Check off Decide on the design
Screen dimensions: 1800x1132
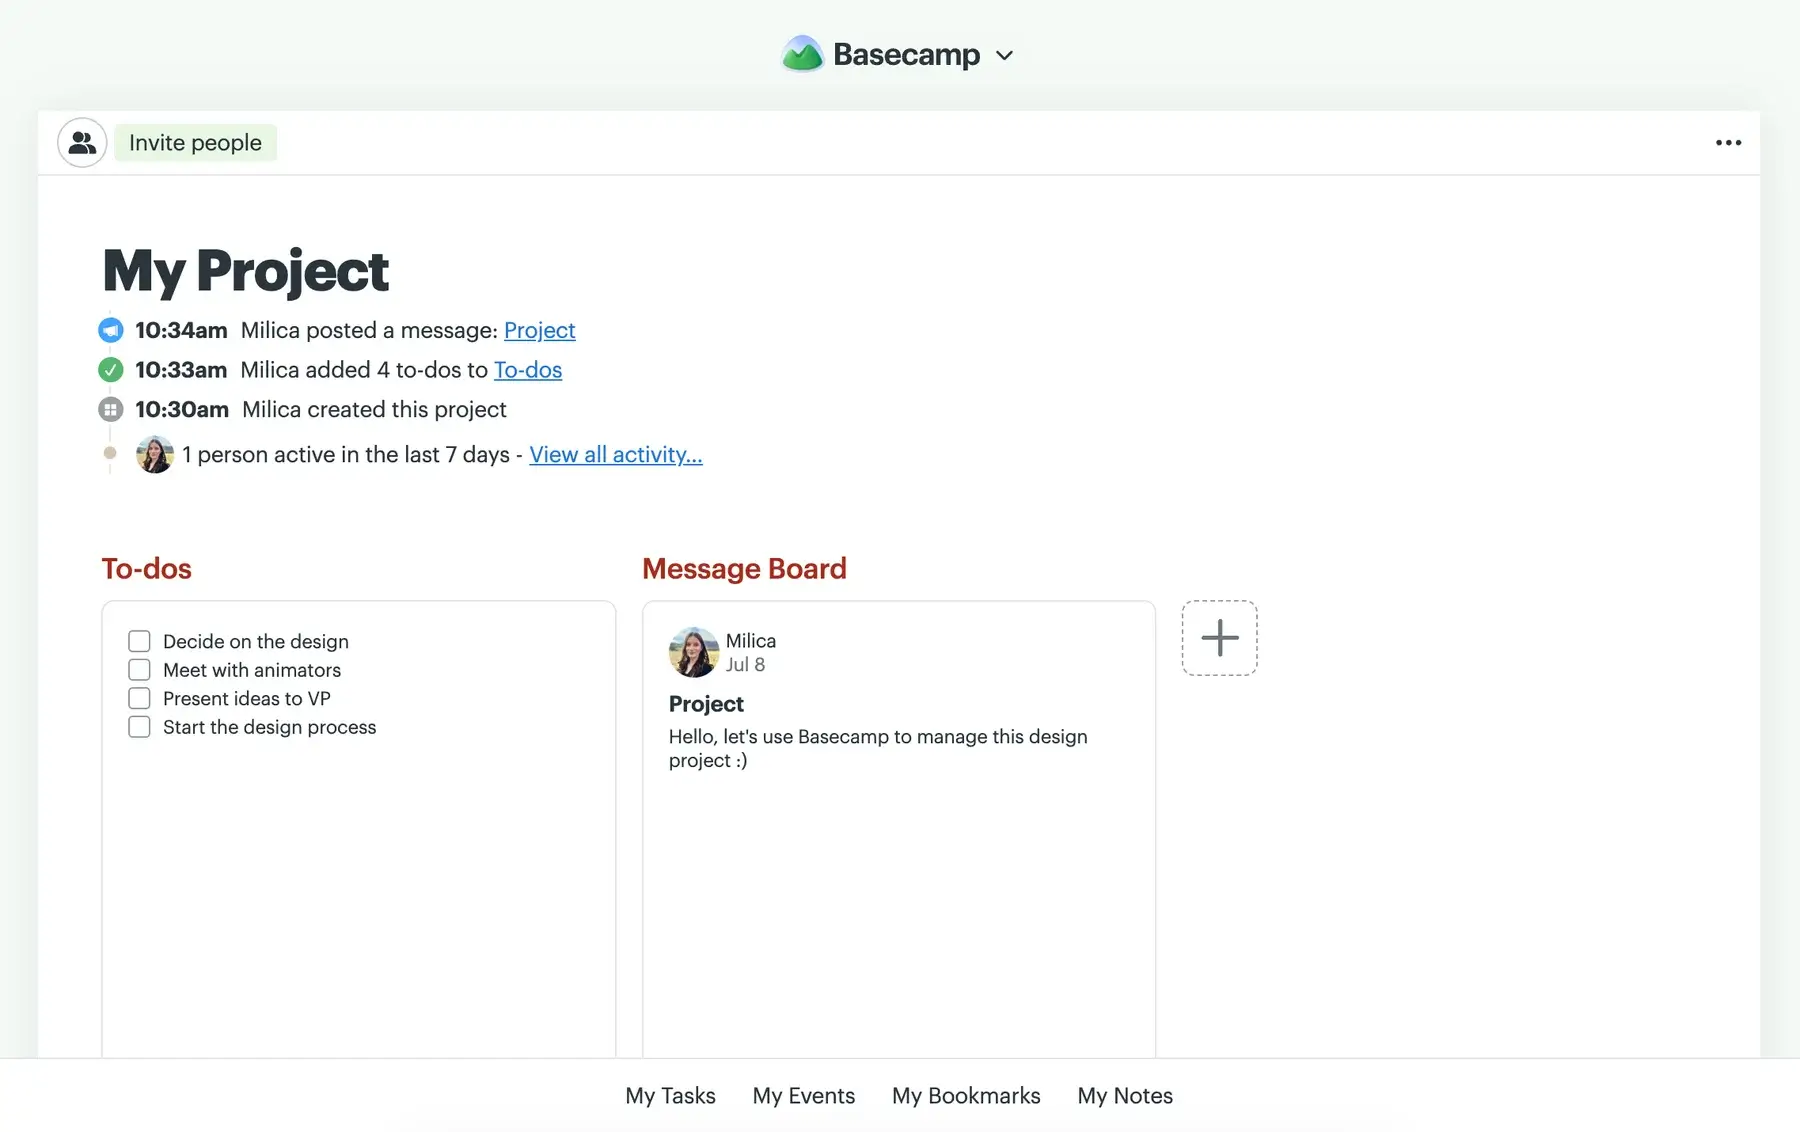[x=139, y=641]
